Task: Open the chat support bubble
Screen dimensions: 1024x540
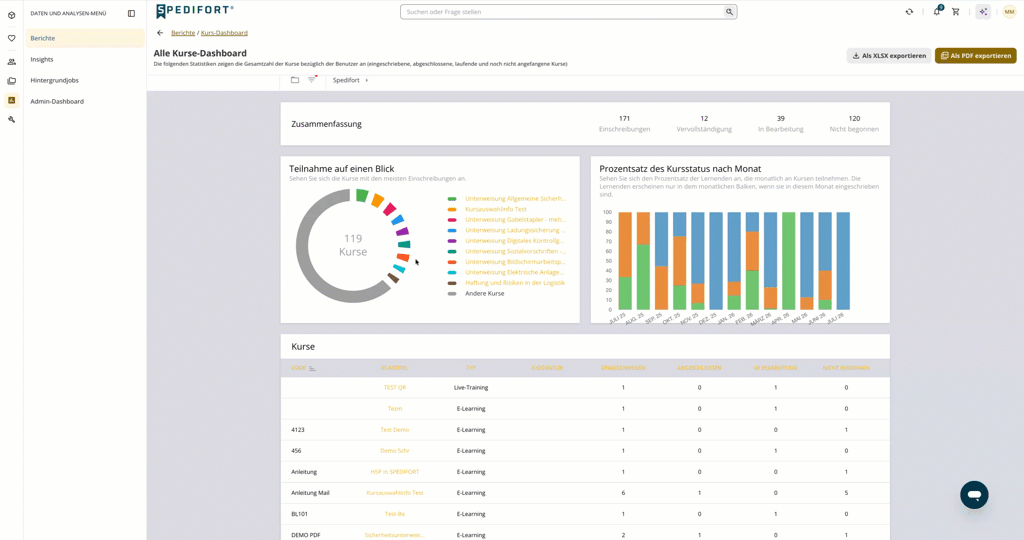Action: tap(974, 495)
